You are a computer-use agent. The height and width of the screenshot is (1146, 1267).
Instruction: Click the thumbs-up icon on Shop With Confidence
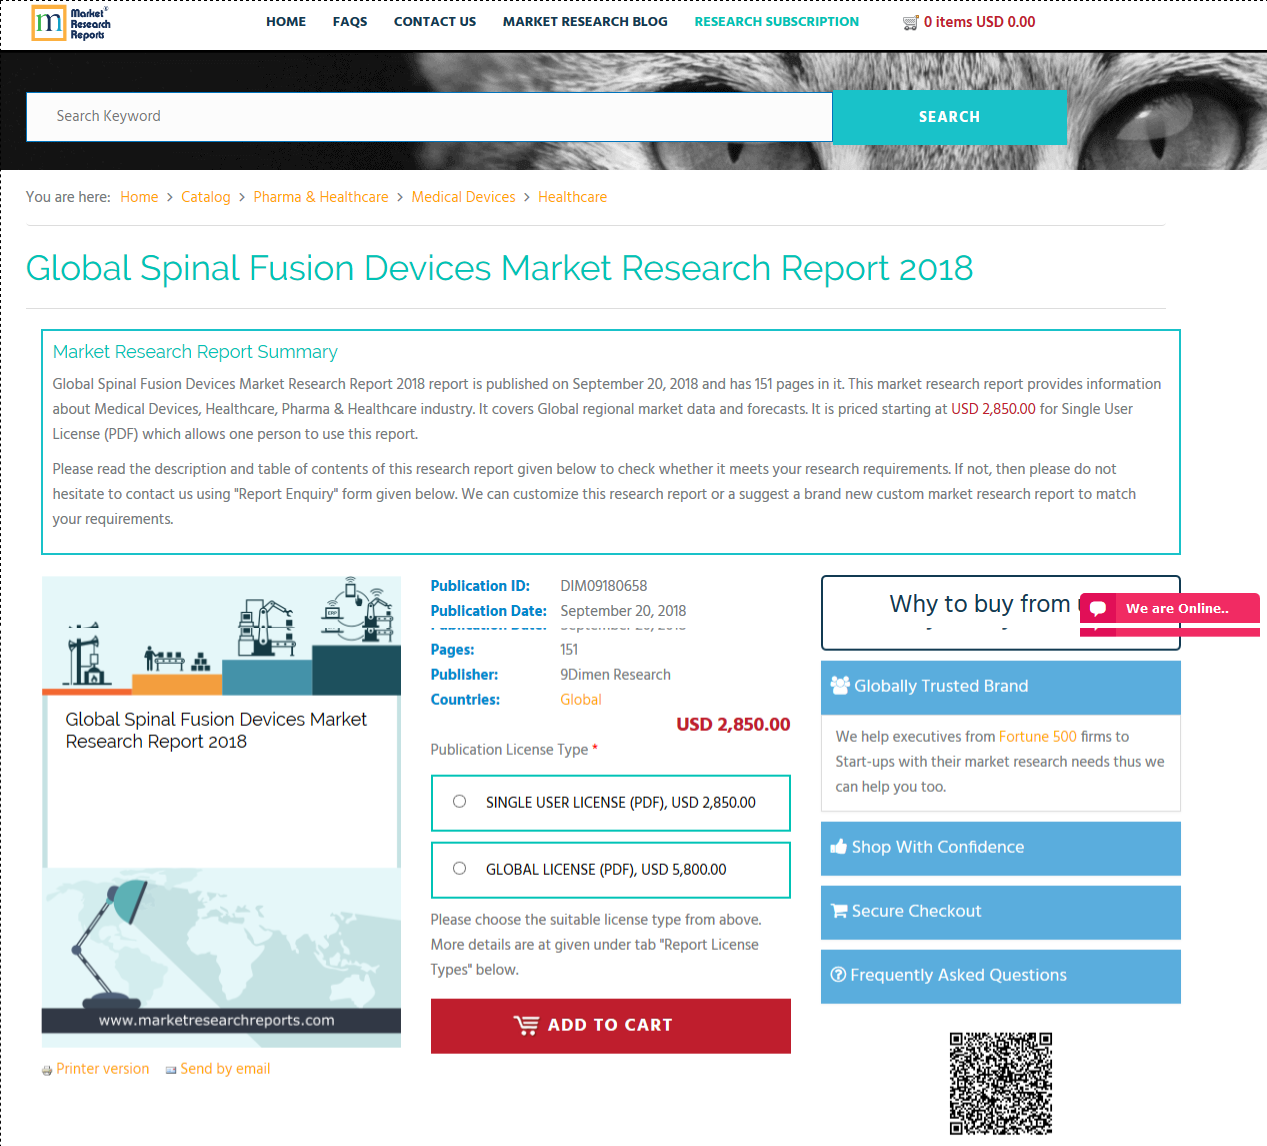coord(841,848)
